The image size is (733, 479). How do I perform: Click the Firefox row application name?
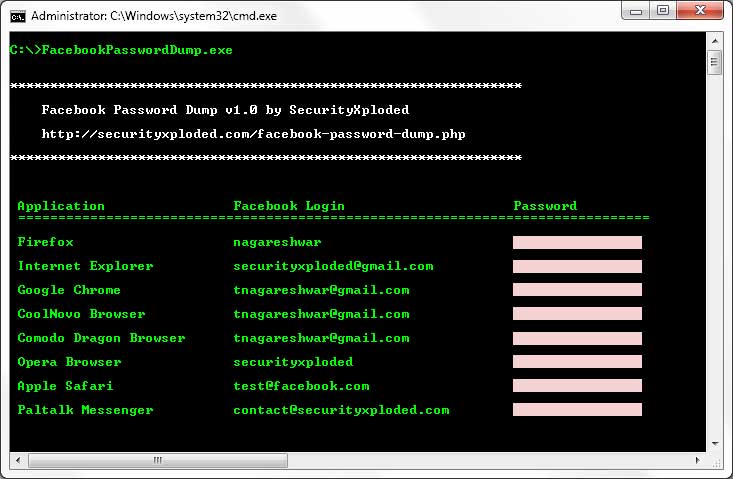[x=45, y=242]
